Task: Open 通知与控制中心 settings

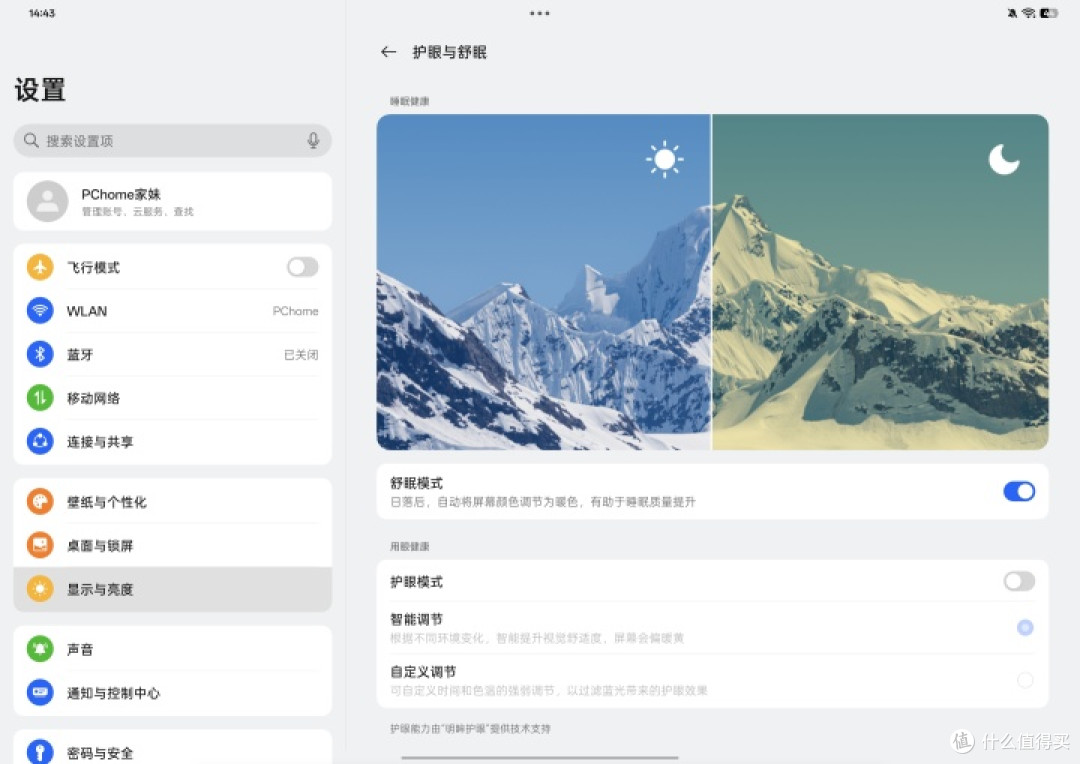Action: click(x=172, y=692)
